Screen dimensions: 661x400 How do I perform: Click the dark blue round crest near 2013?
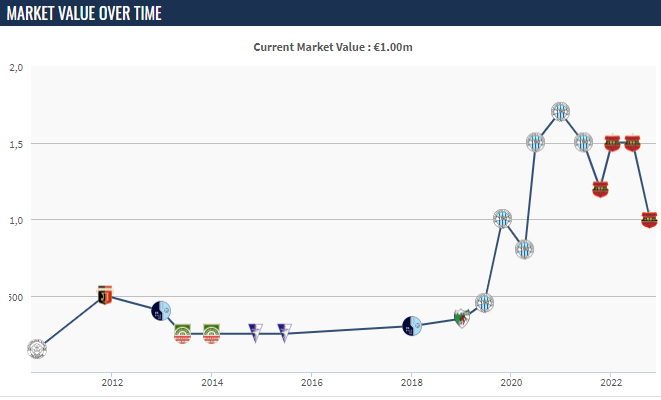162,310
